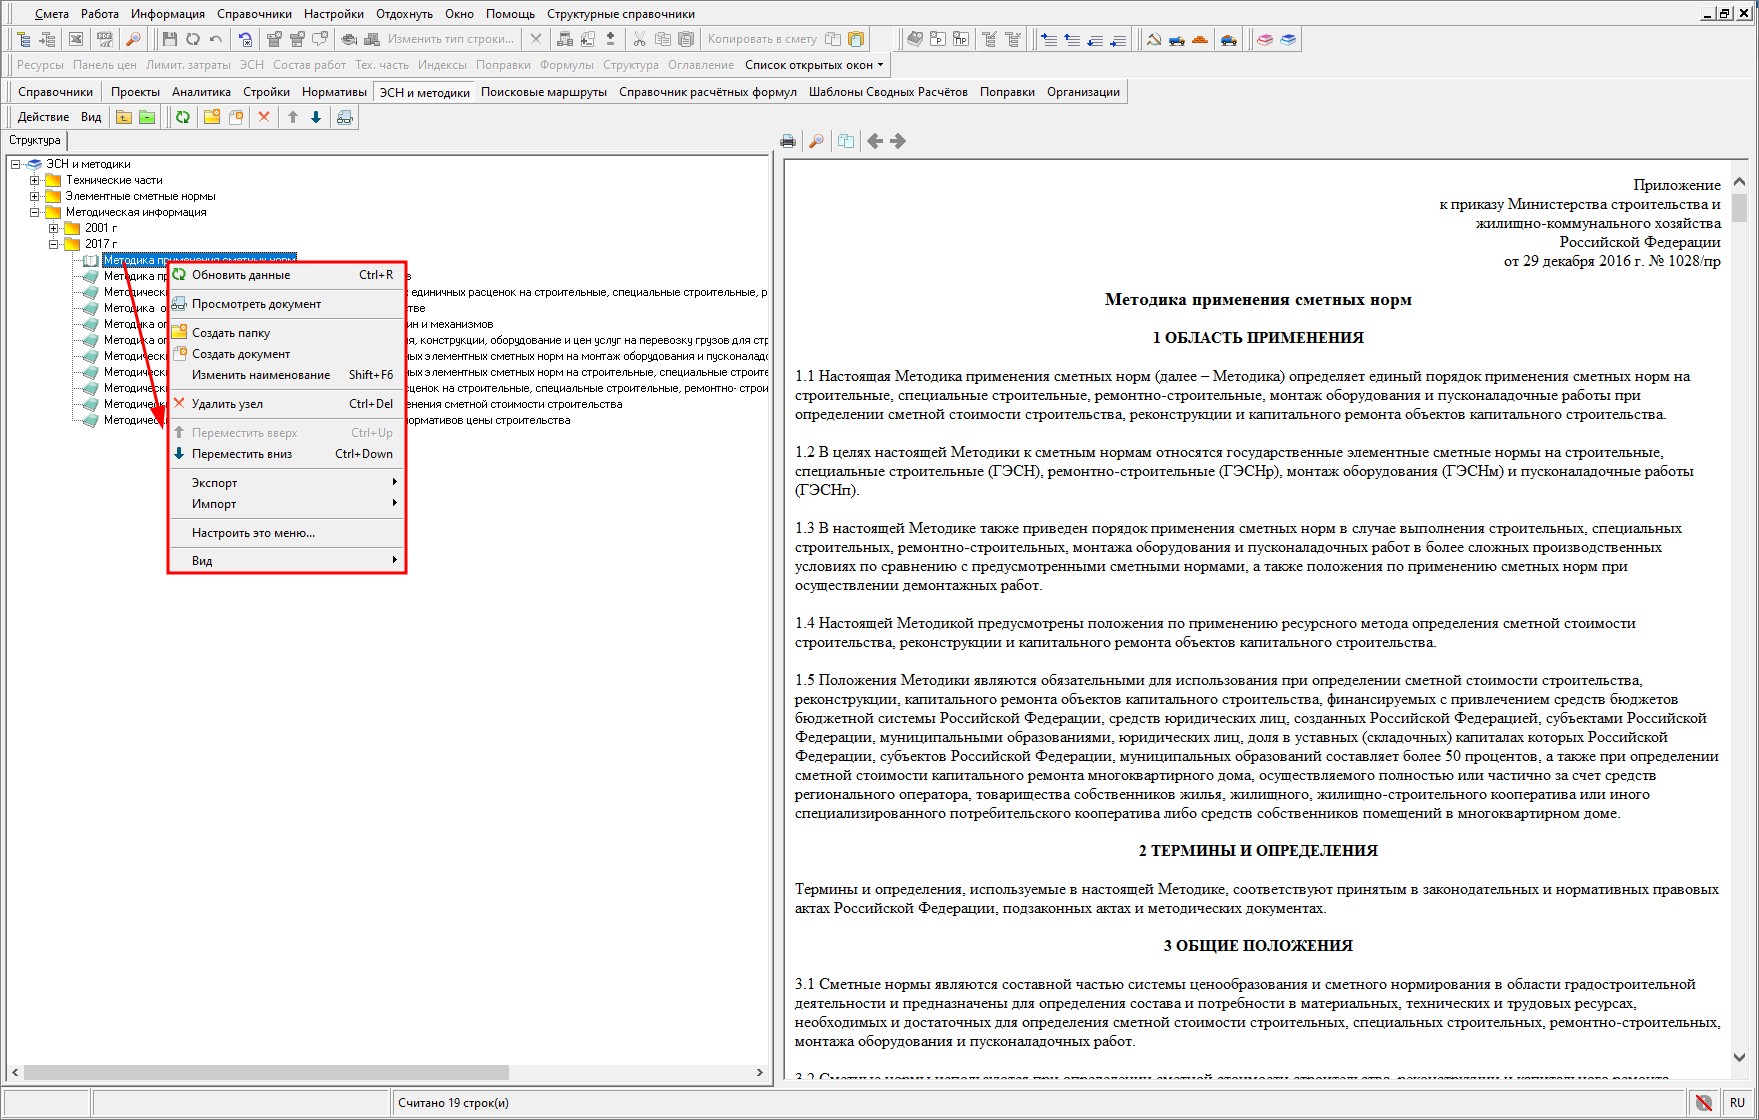
Task: Open the 'Поисковые маршруты' tab
Action: [543, 92]
